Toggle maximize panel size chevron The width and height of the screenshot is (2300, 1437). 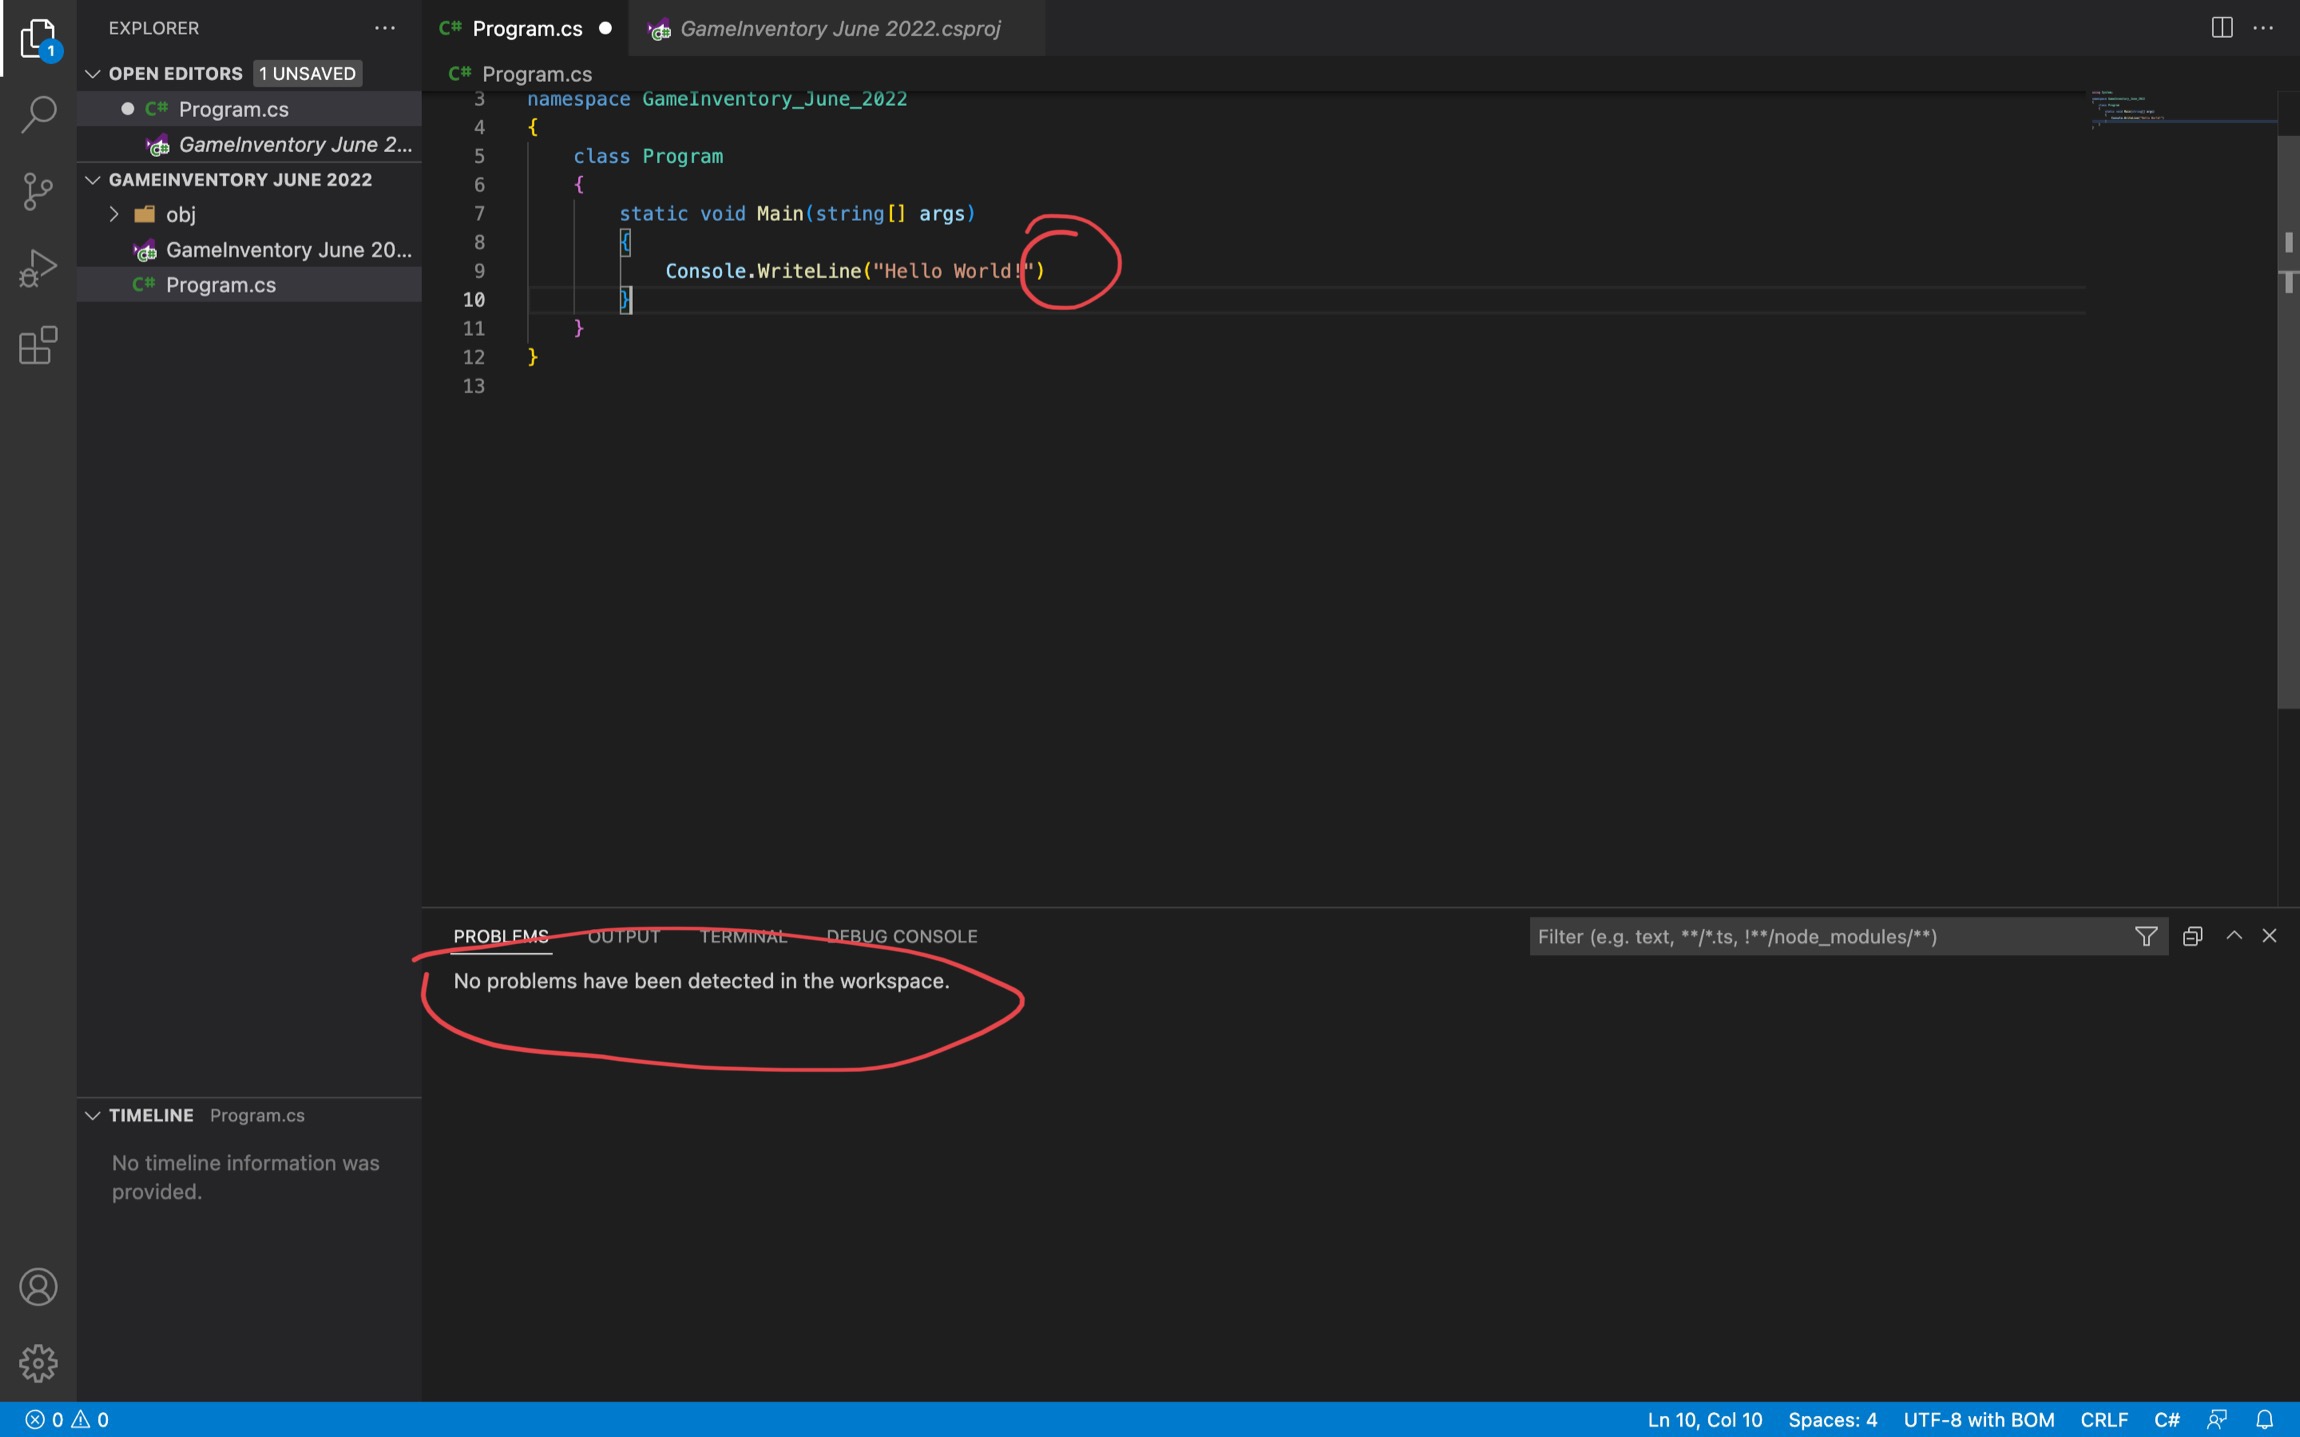pyautogui.click(x=2233, y=936)
